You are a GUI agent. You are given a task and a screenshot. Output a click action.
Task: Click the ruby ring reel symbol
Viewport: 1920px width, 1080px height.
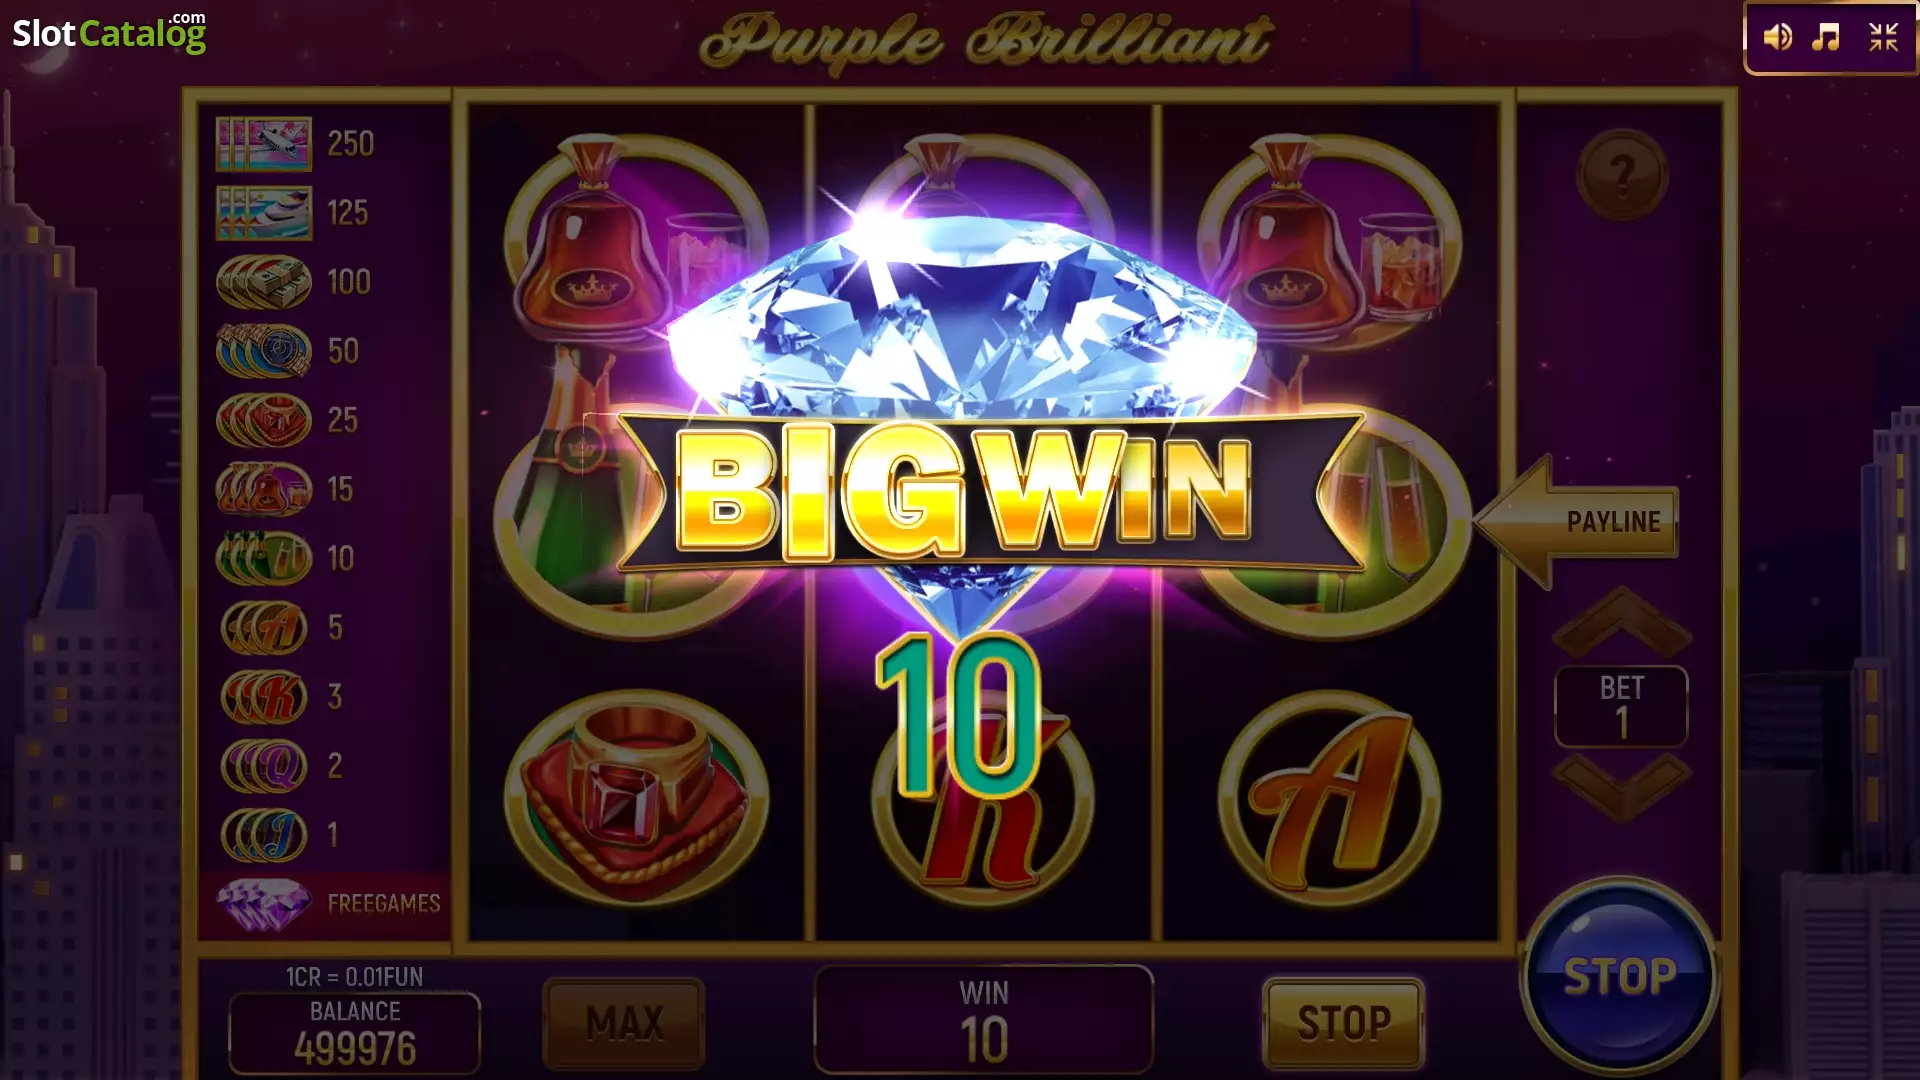pyautogui.click(x=637, y=799)
